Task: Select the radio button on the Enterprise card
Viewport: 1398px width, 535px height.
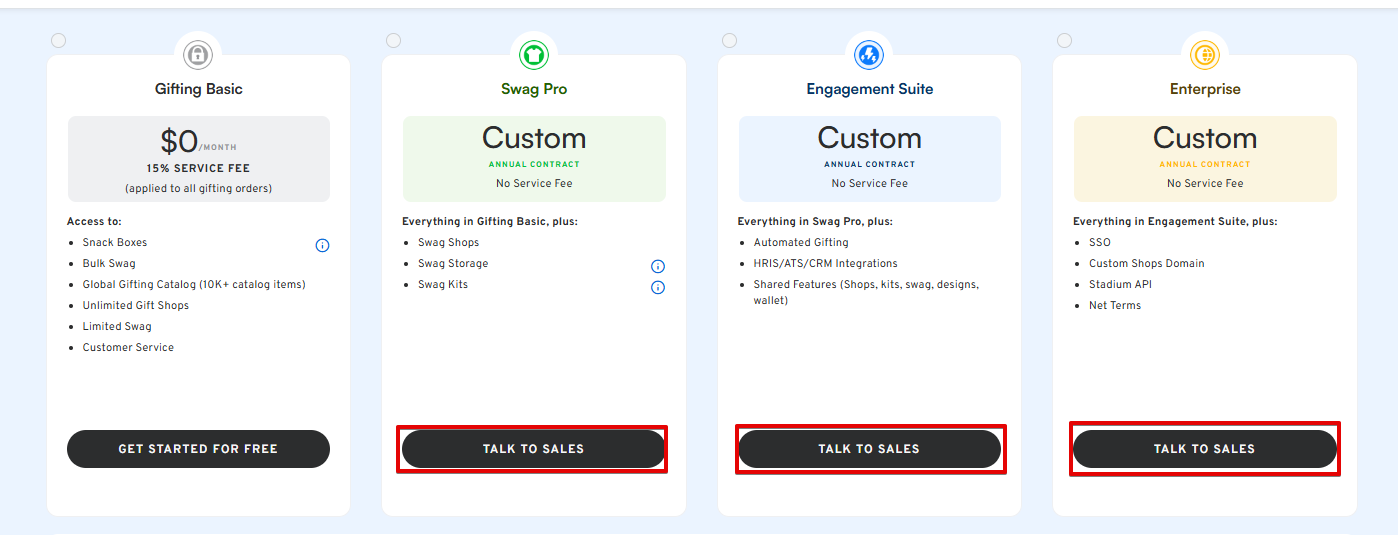Action: click(1064, 40)
